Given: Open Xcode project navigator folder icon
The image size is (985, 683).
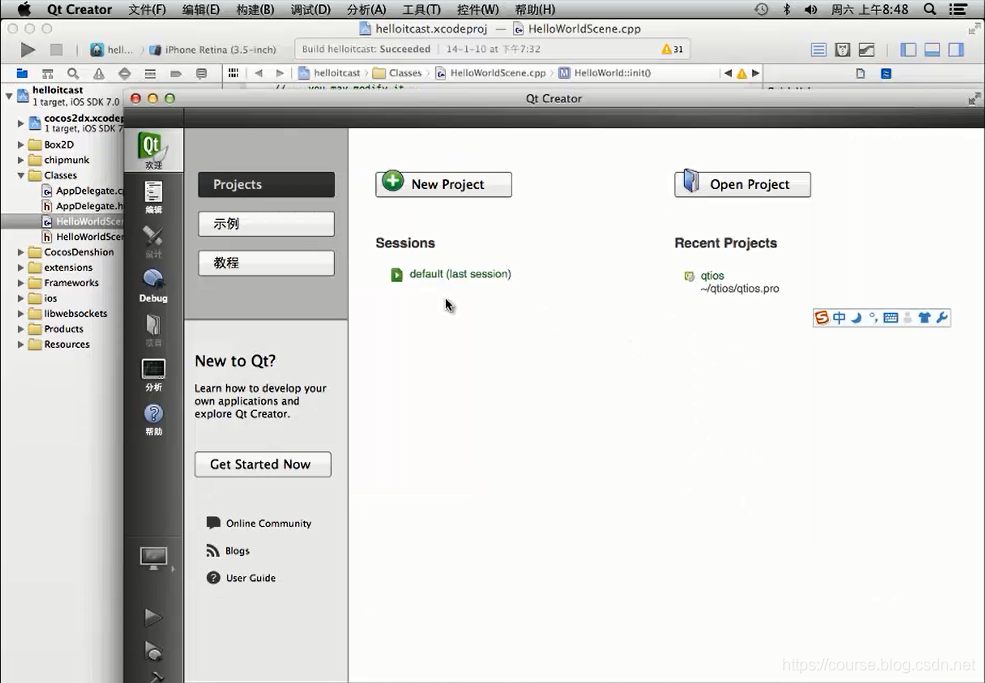Looking at the screenshot, I should pos(22,74).
